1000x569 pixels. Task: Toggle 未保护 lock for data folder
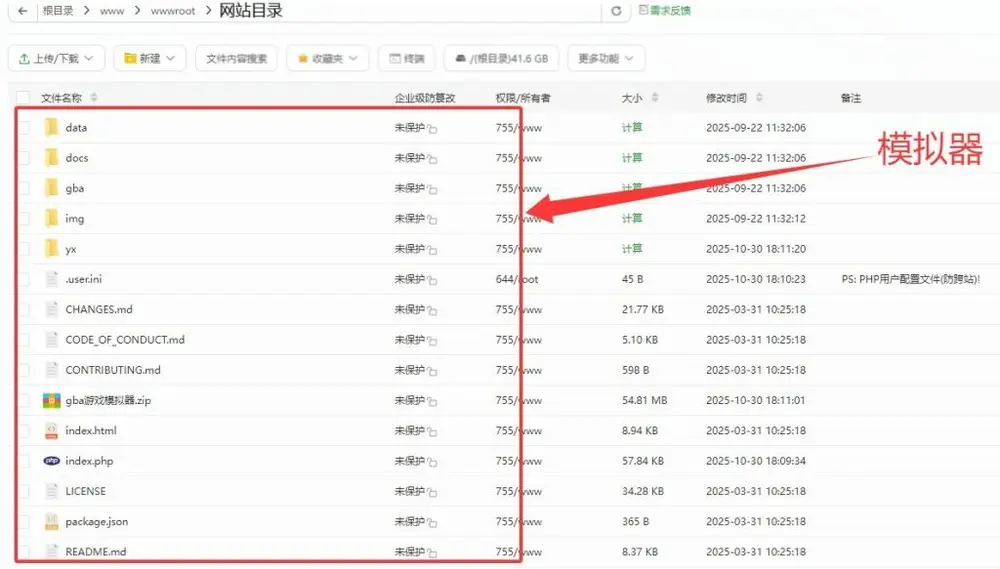click(x=432, y=129)
